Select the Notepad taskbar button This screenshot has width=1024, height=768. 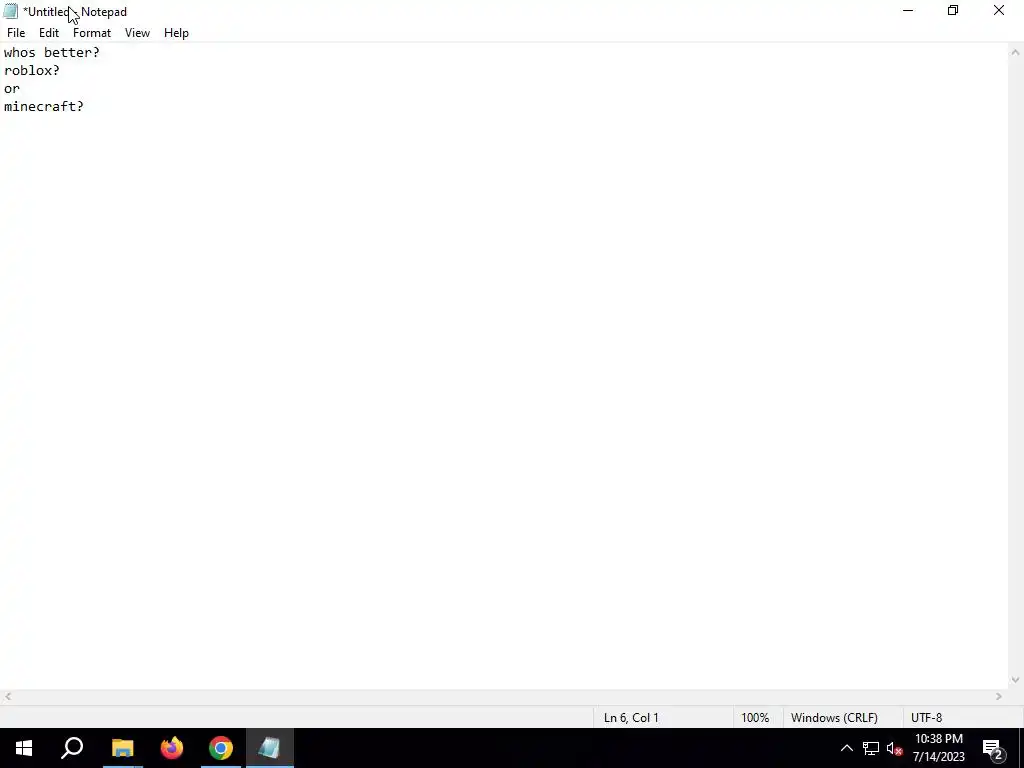[x=270, y=748]
